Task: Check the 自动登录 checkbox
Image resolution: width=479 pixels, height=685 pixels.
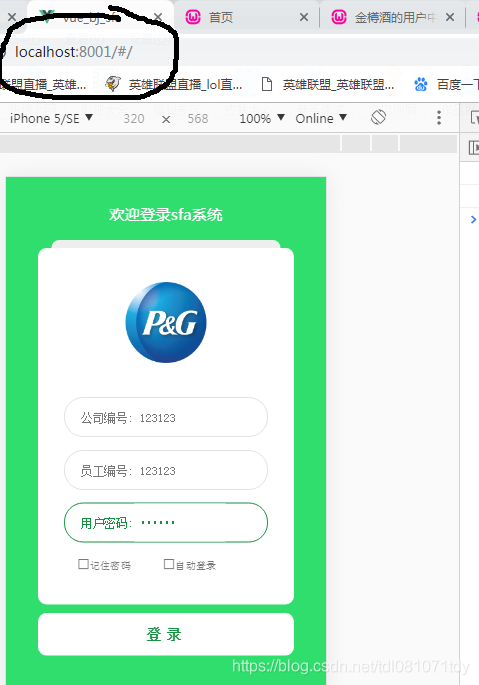Action: point(169,564)
